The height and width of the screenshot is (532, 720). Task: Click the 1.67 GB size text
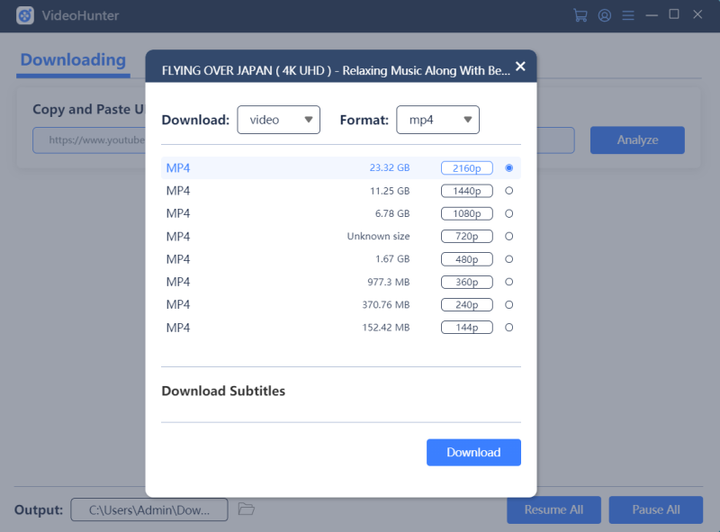tap(392, 259)
